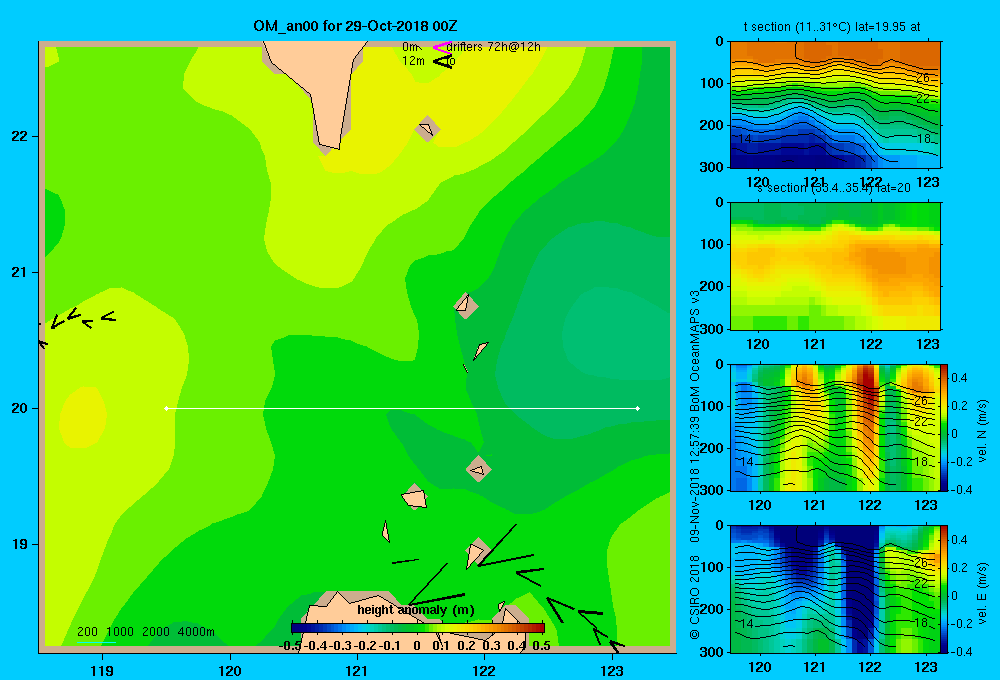Click the narrow island near 121.2 longitude, 19.1 latitude

386,531
